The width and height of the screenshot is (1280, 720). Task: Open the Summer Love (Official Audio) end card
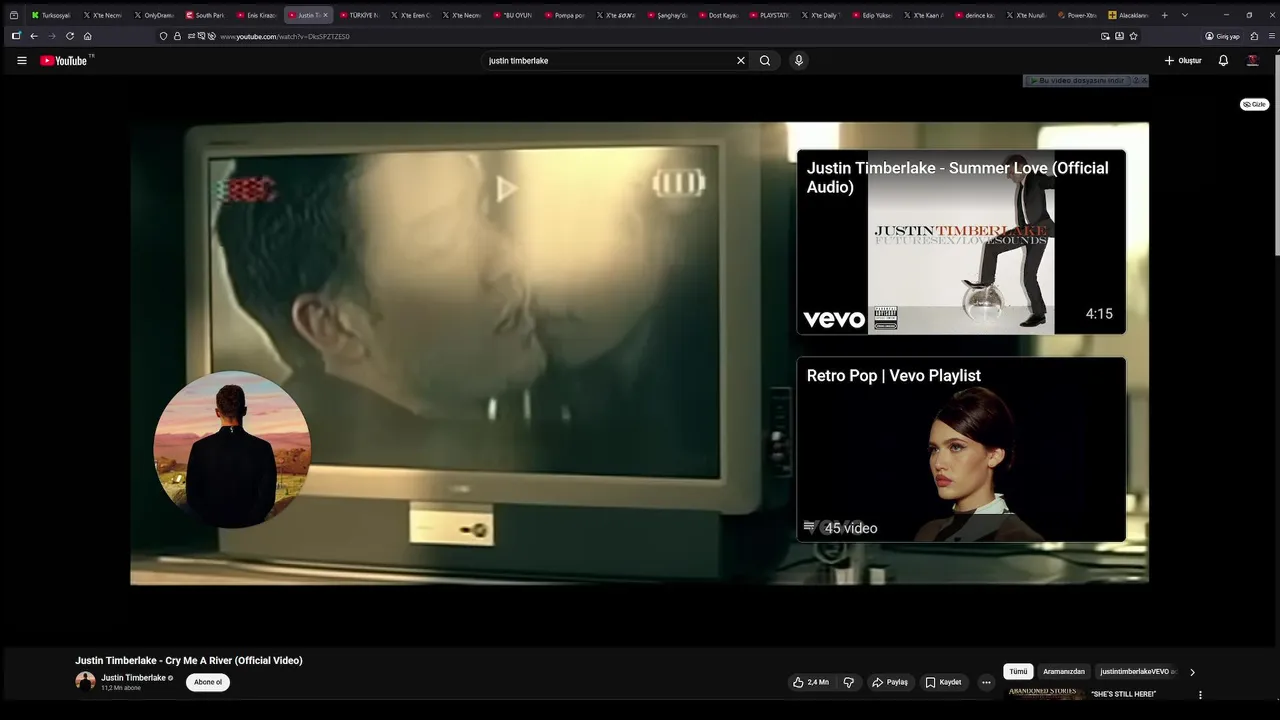[x=961, y=242]
